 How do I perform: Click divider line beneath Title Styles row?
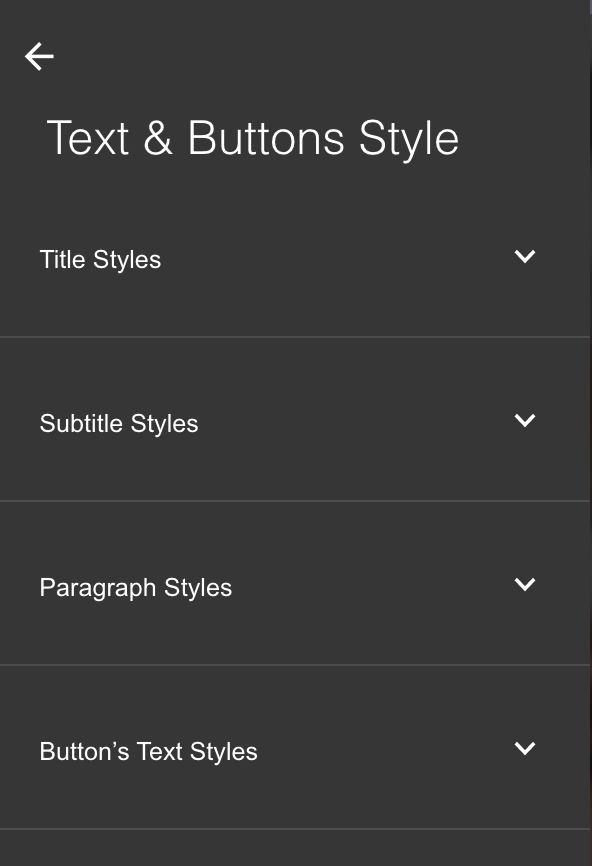pos(295,336)
